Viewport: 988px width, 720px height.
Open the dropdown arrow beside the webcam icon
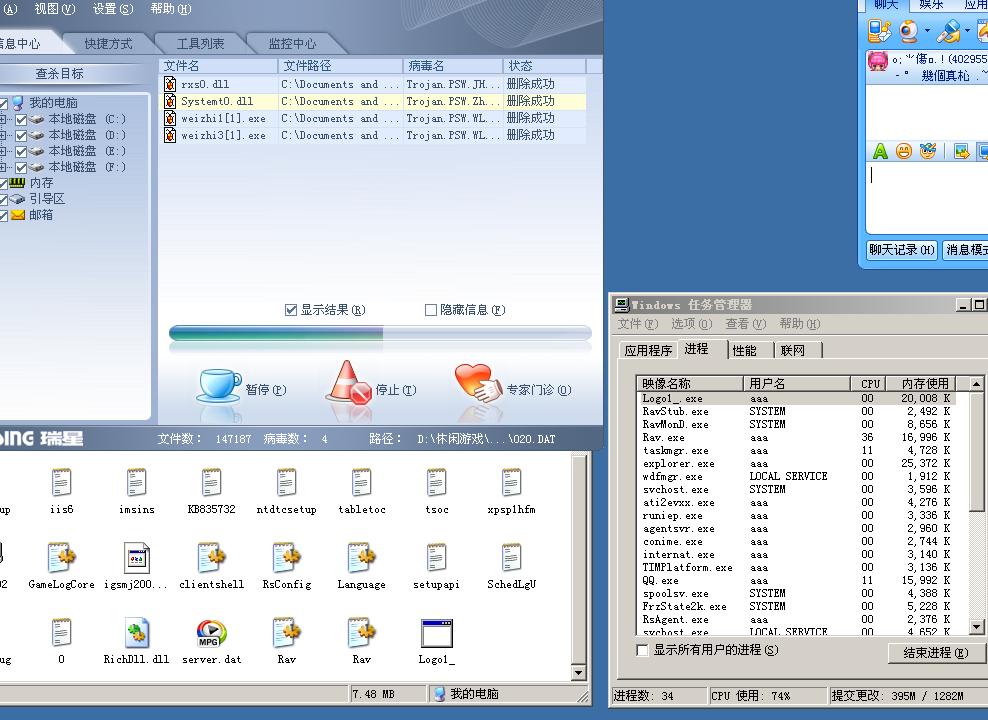click(927, 30)
